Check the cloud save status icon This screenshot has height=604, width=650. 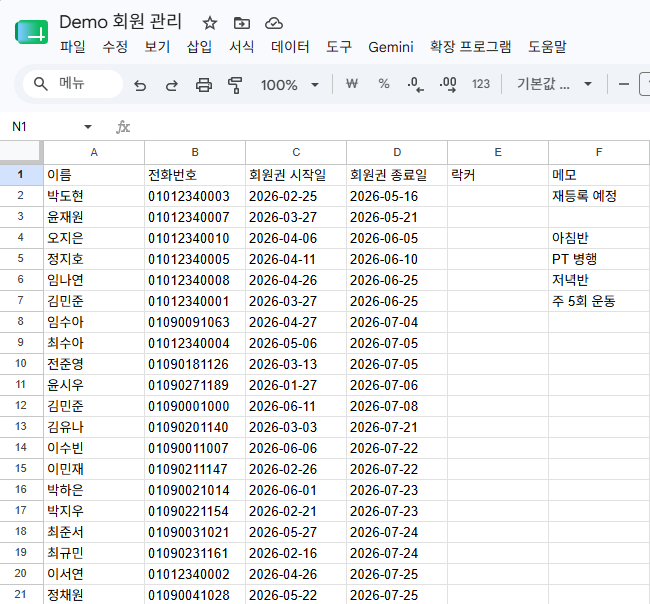274,23
